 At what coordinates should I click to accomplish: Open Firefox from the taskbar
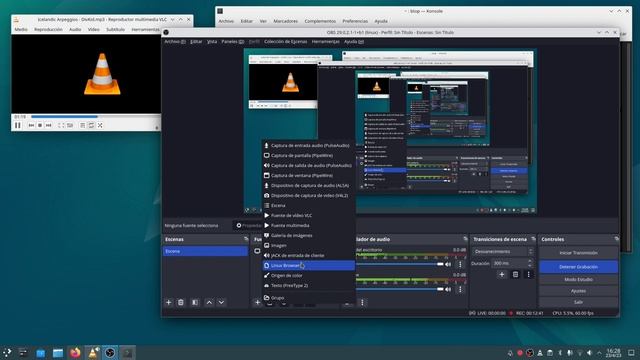point(75,353)
